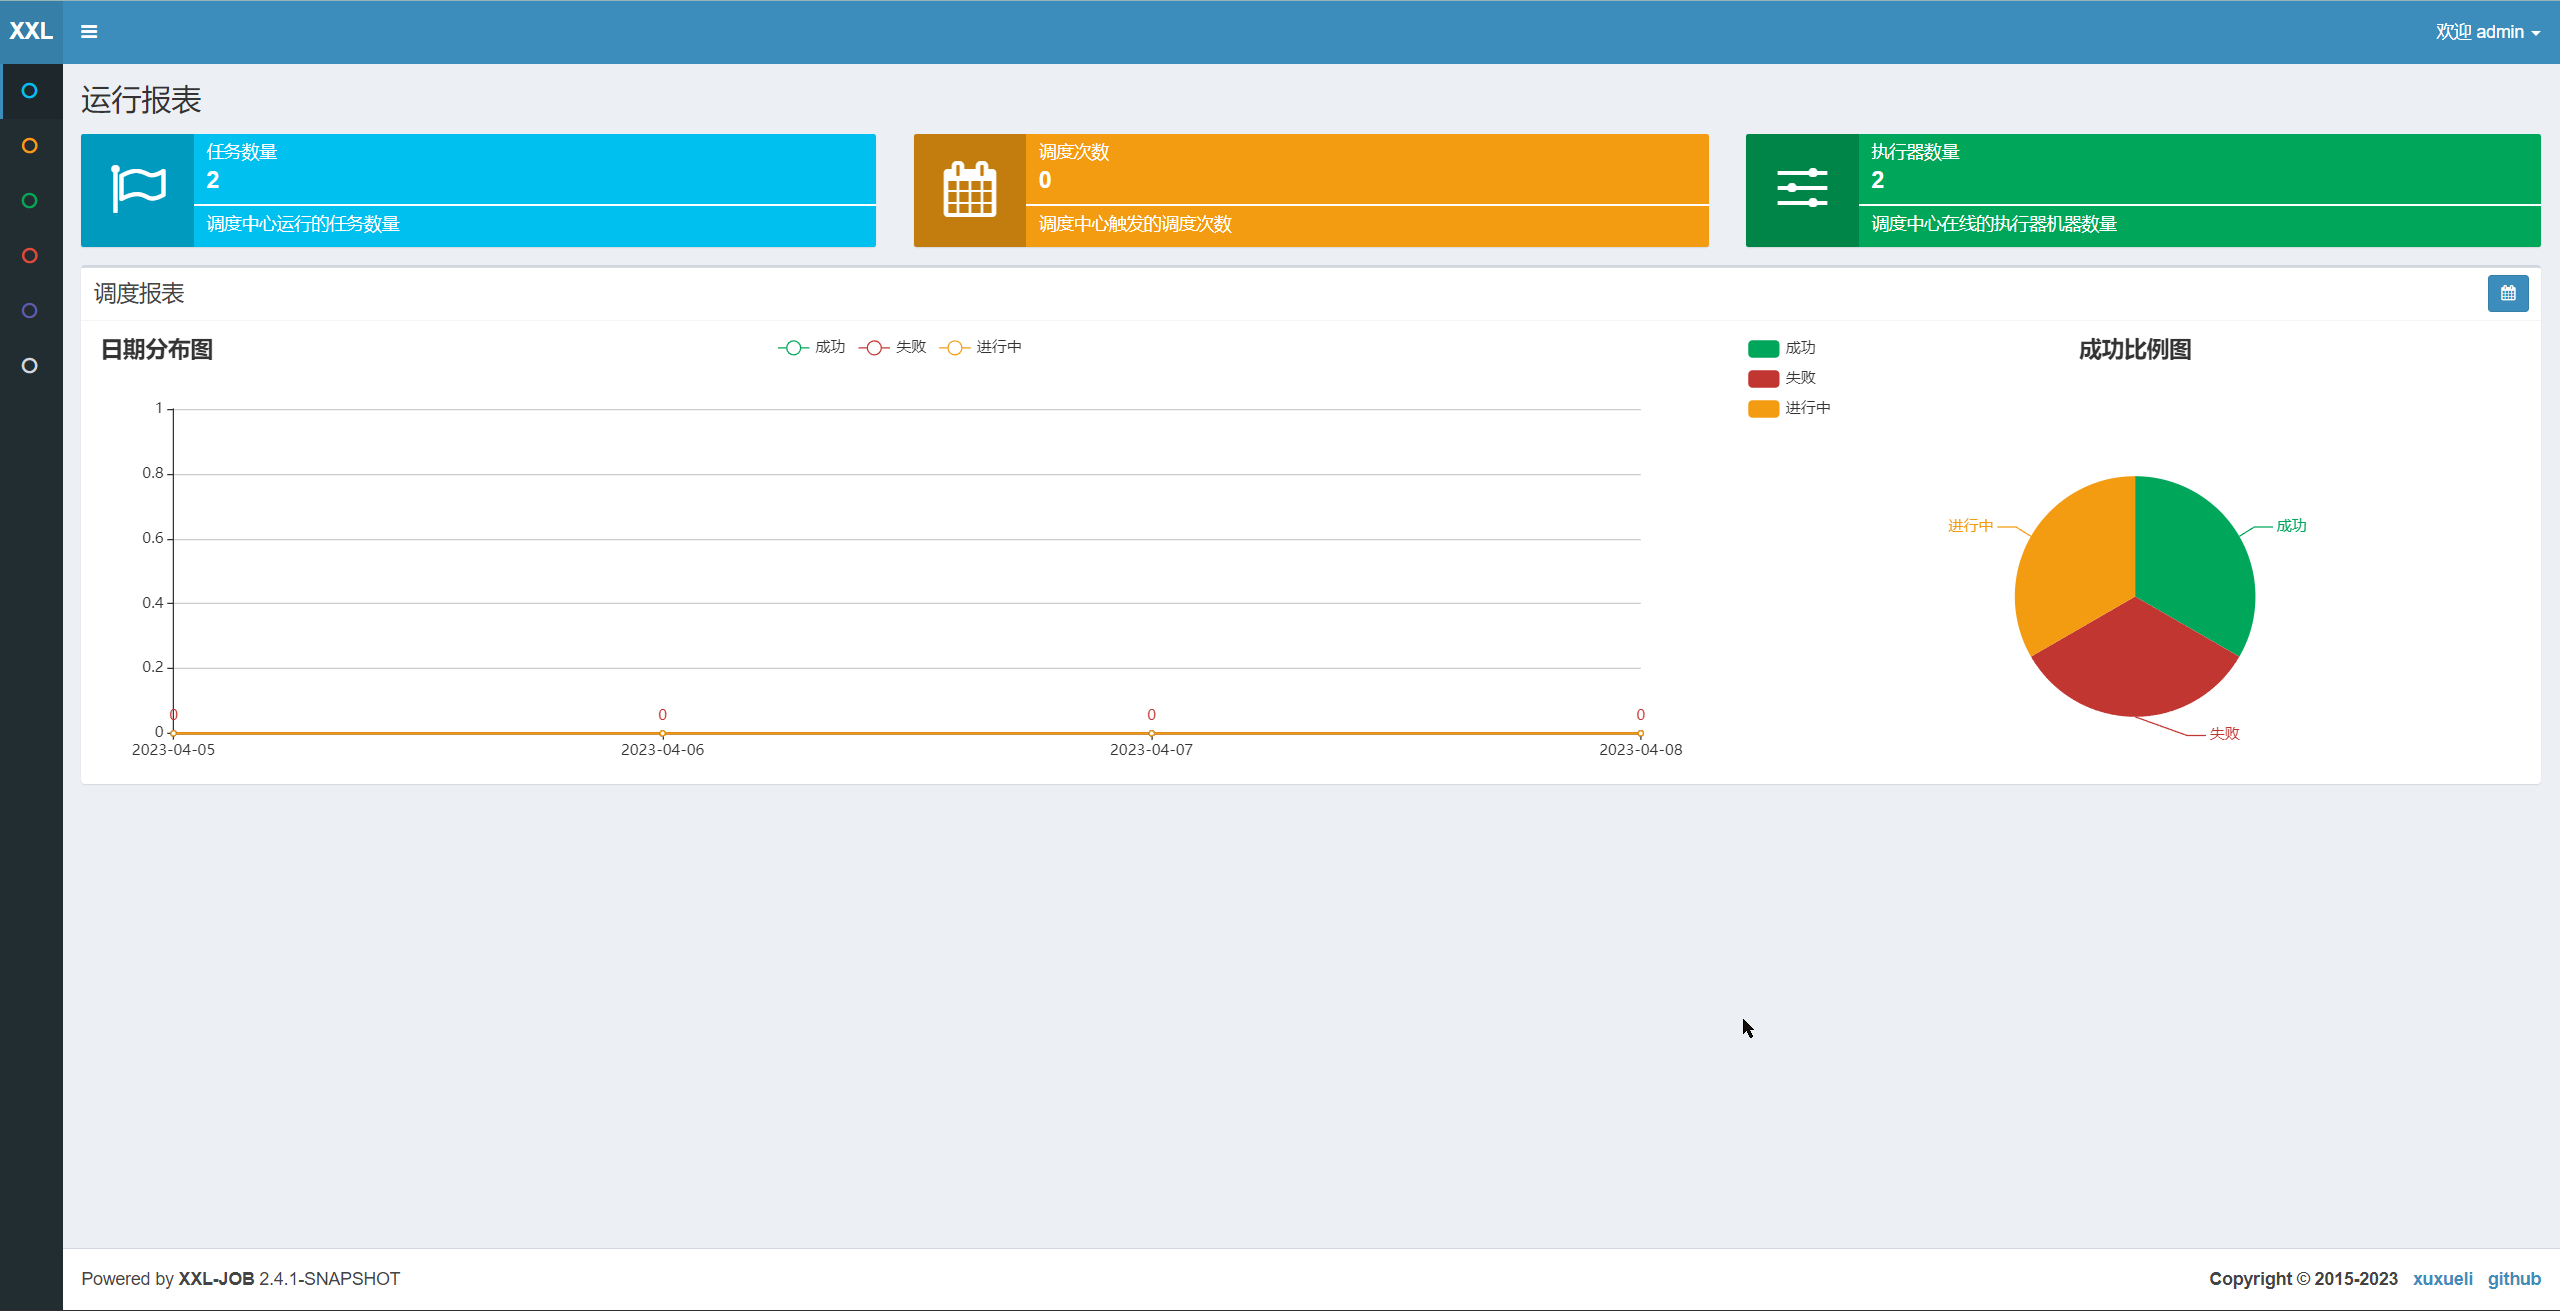Click the 成功比例图 chart title
The width and height of the screenshot is (2560, 1311).
pos(2135,350)
